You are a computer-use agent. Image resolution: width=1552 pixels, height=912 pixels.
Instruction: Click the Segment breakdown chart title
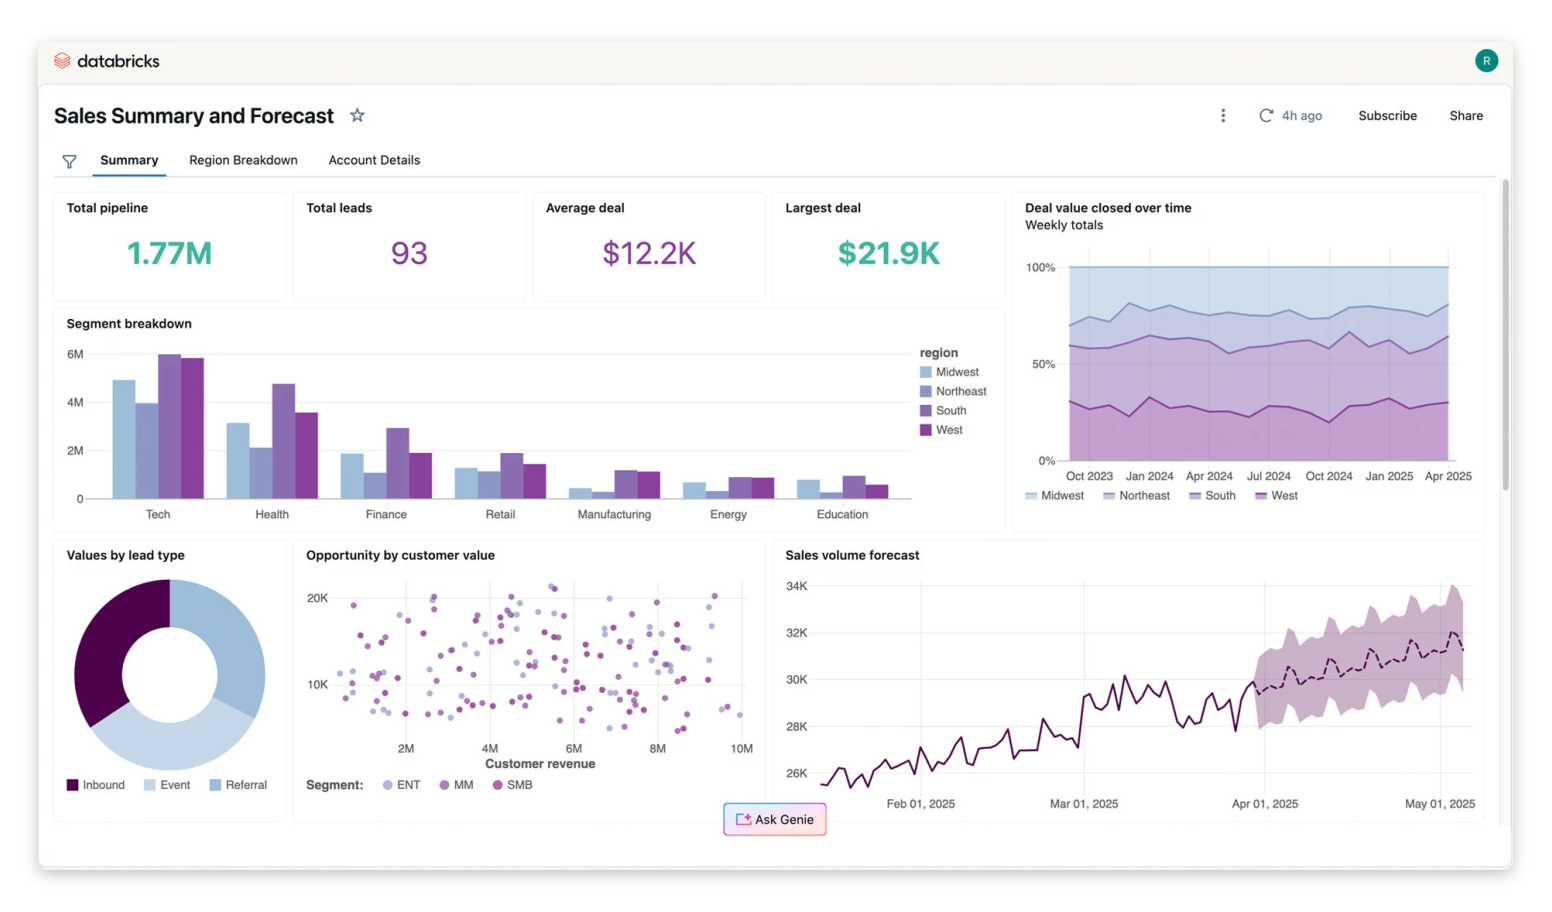[129, 323]
